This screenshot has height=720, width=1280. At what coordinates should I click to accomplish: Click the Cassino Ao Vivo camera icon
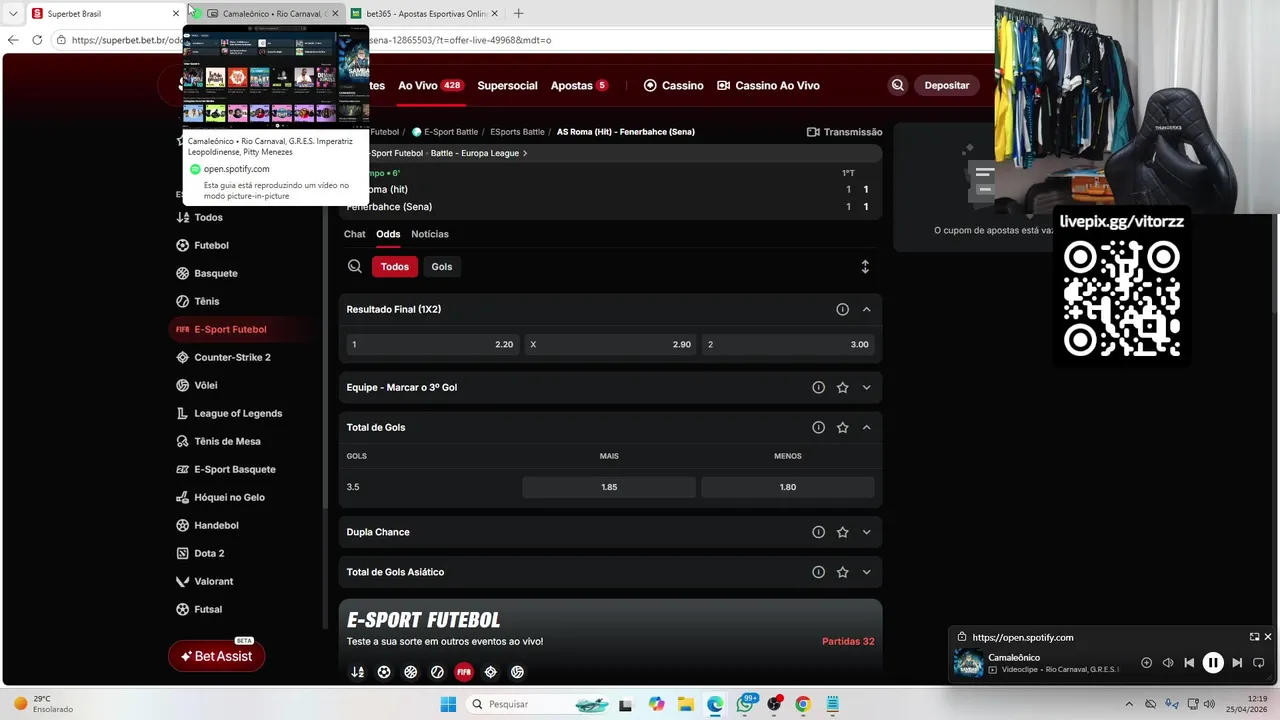[x=724, y=86]
